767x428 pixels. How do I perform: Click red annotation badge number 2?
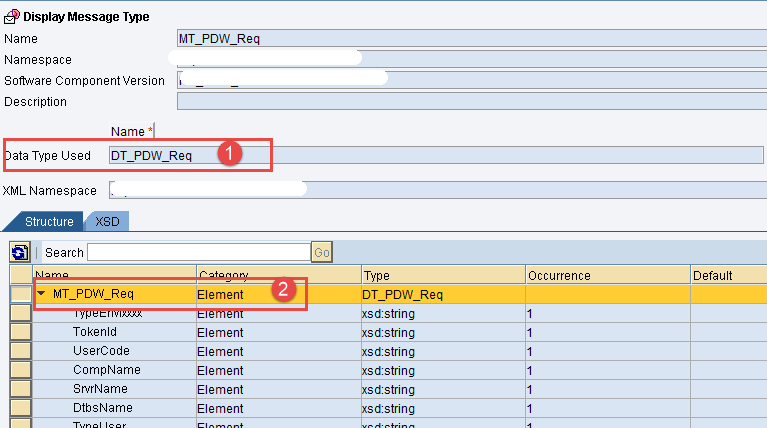284,291
